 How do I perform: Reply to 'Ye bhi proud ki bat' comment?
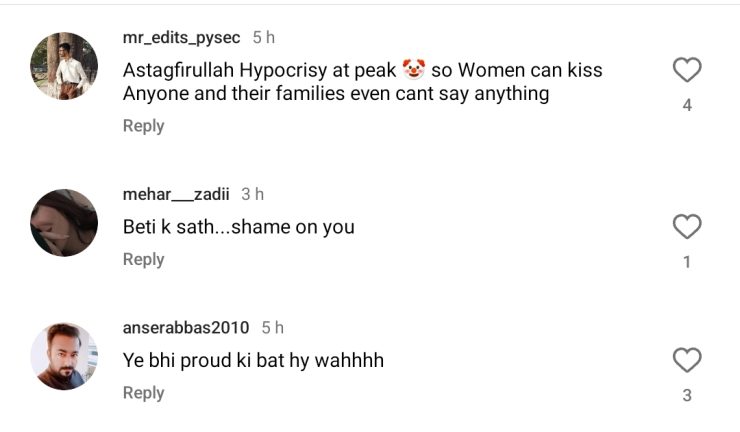(x=143, y=393)
